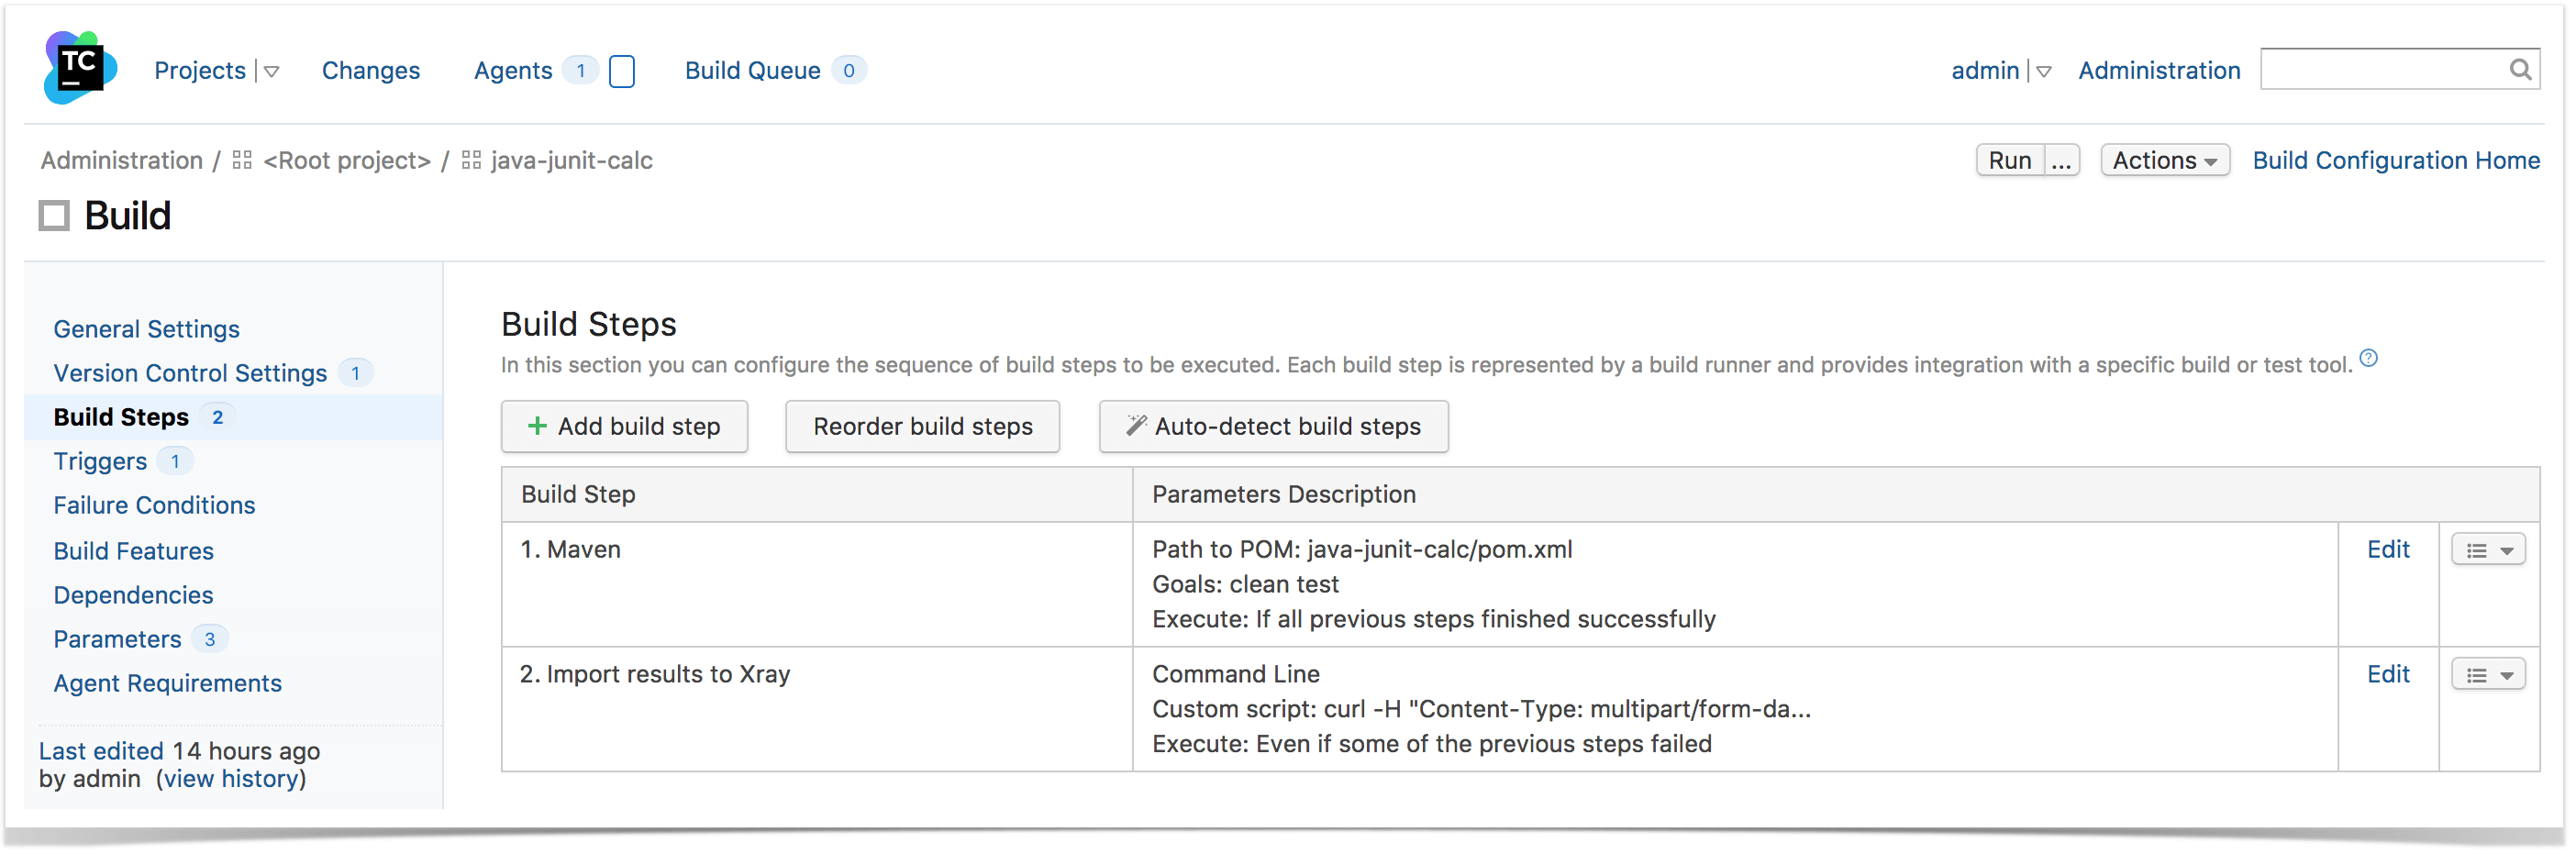2576x854 pixels.
Task: Open the Build Steps help icon
Action: tap(2369, 359)
